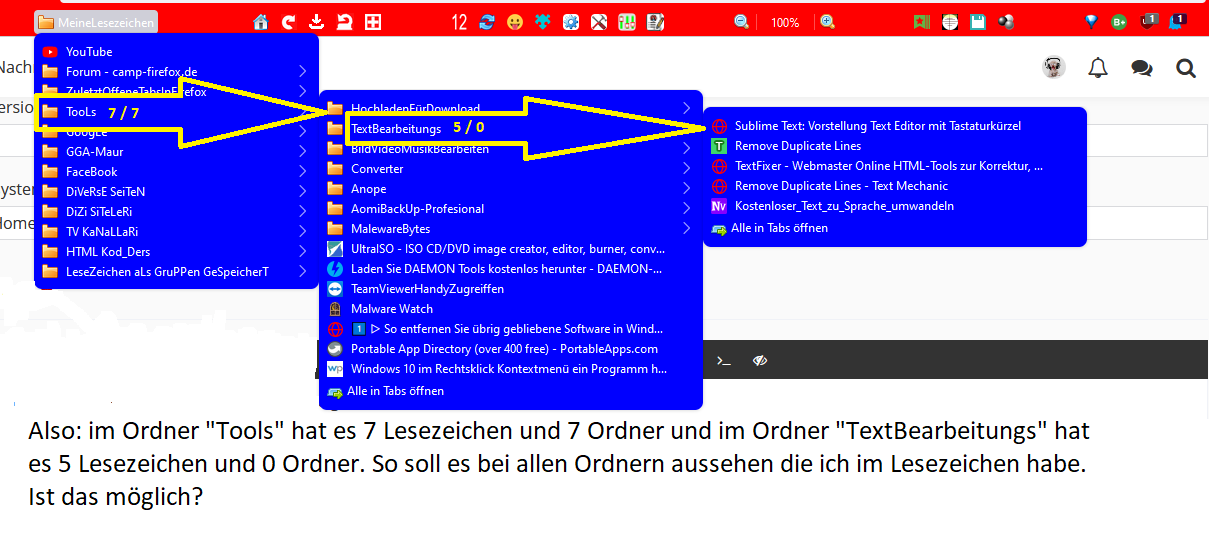Expand the Converter folder arrow
1209x537 pixels.
tap(686, 169)
